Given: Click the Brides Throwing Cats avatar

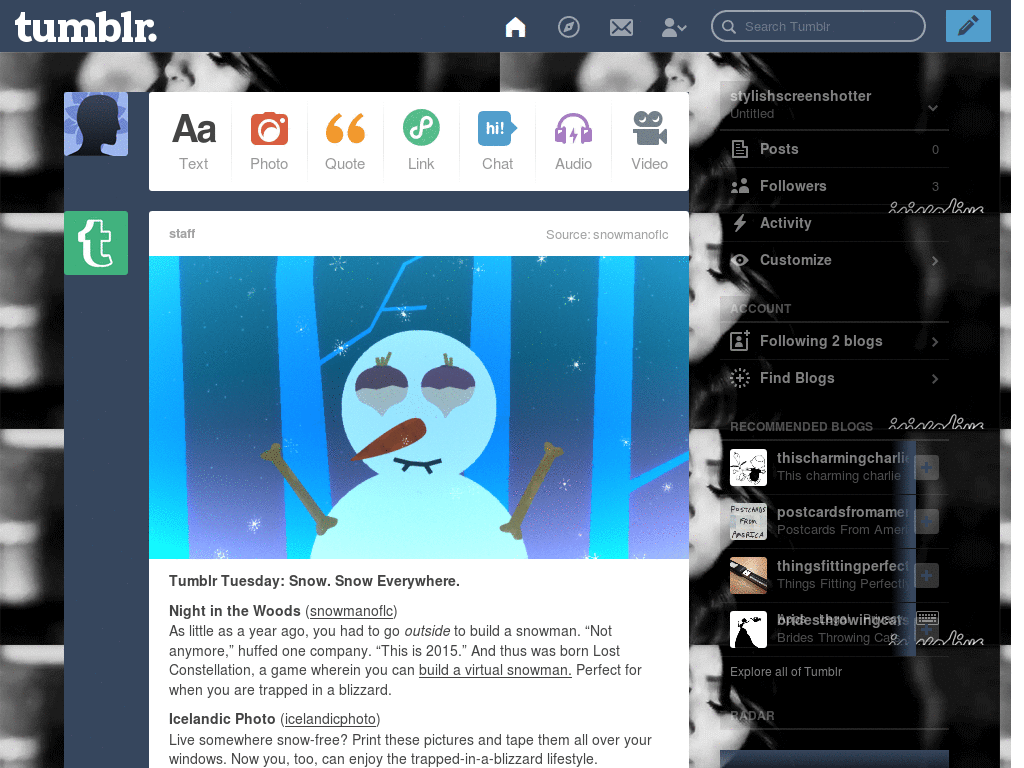Looking at the screenshot, I should click(x=748, y=629).
